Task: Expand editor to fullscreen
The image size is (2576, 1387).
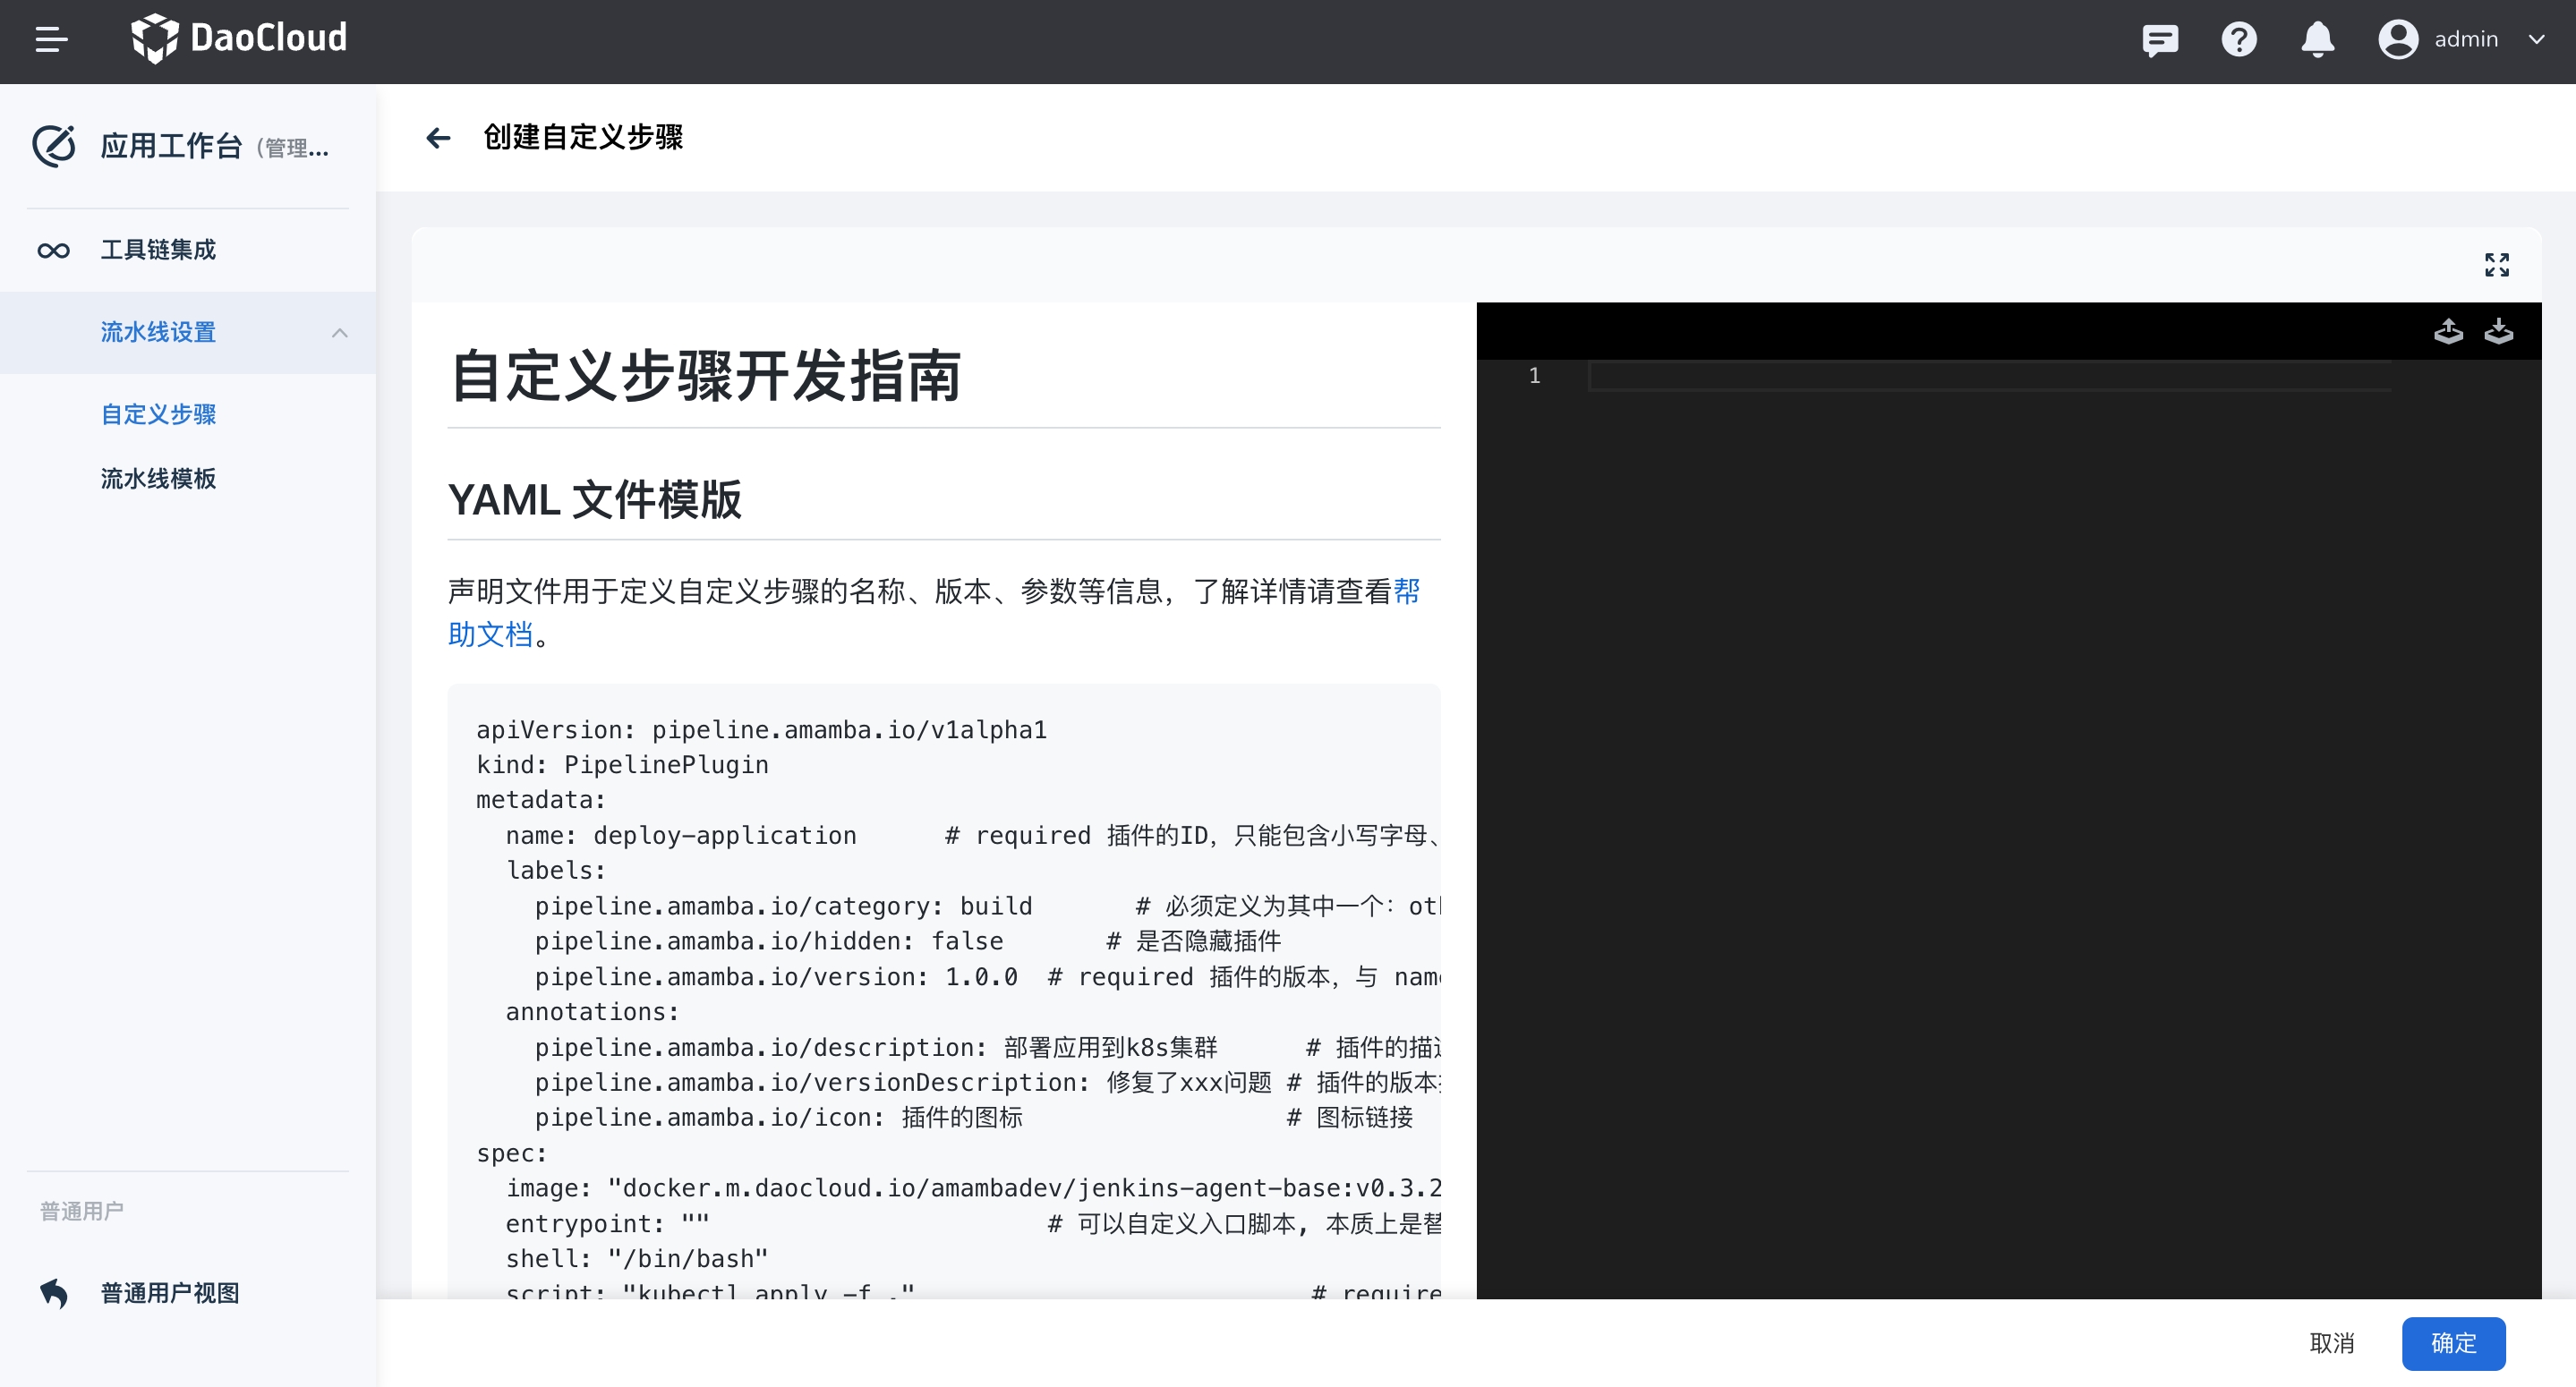Action: click(2496, 265)
